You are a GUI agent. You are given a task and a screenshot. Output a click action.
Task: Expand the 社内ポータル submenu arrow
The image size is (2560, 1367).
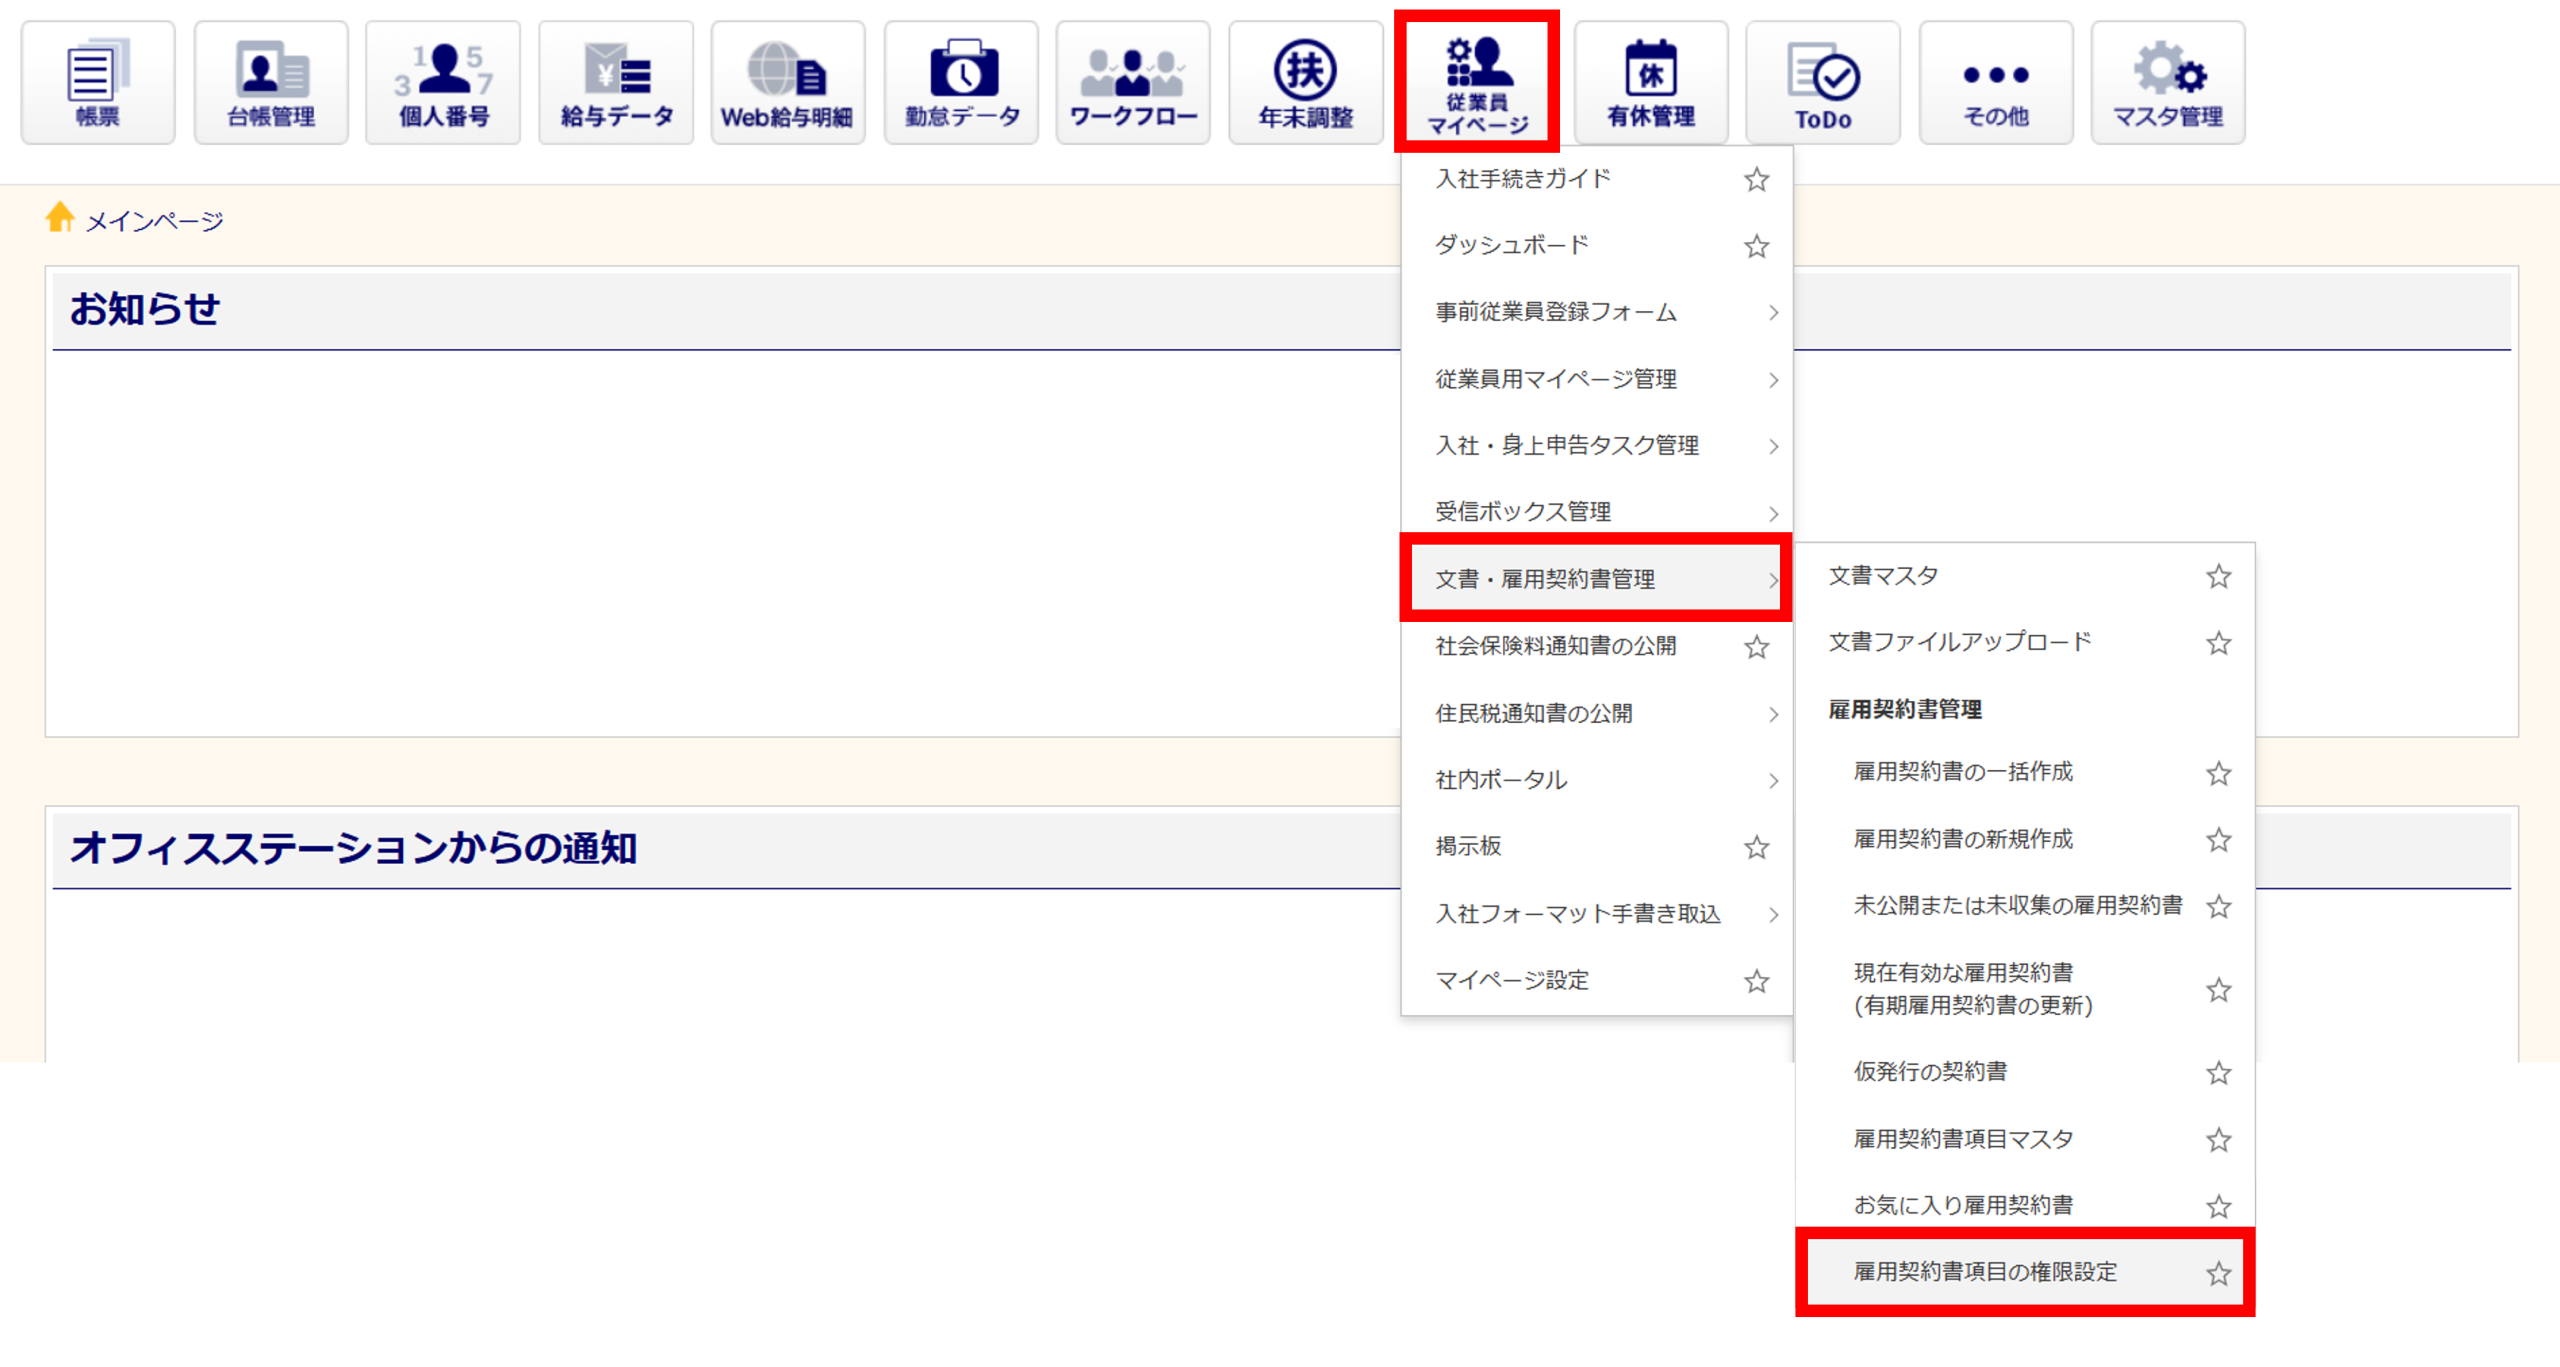tap(1773, 780)
